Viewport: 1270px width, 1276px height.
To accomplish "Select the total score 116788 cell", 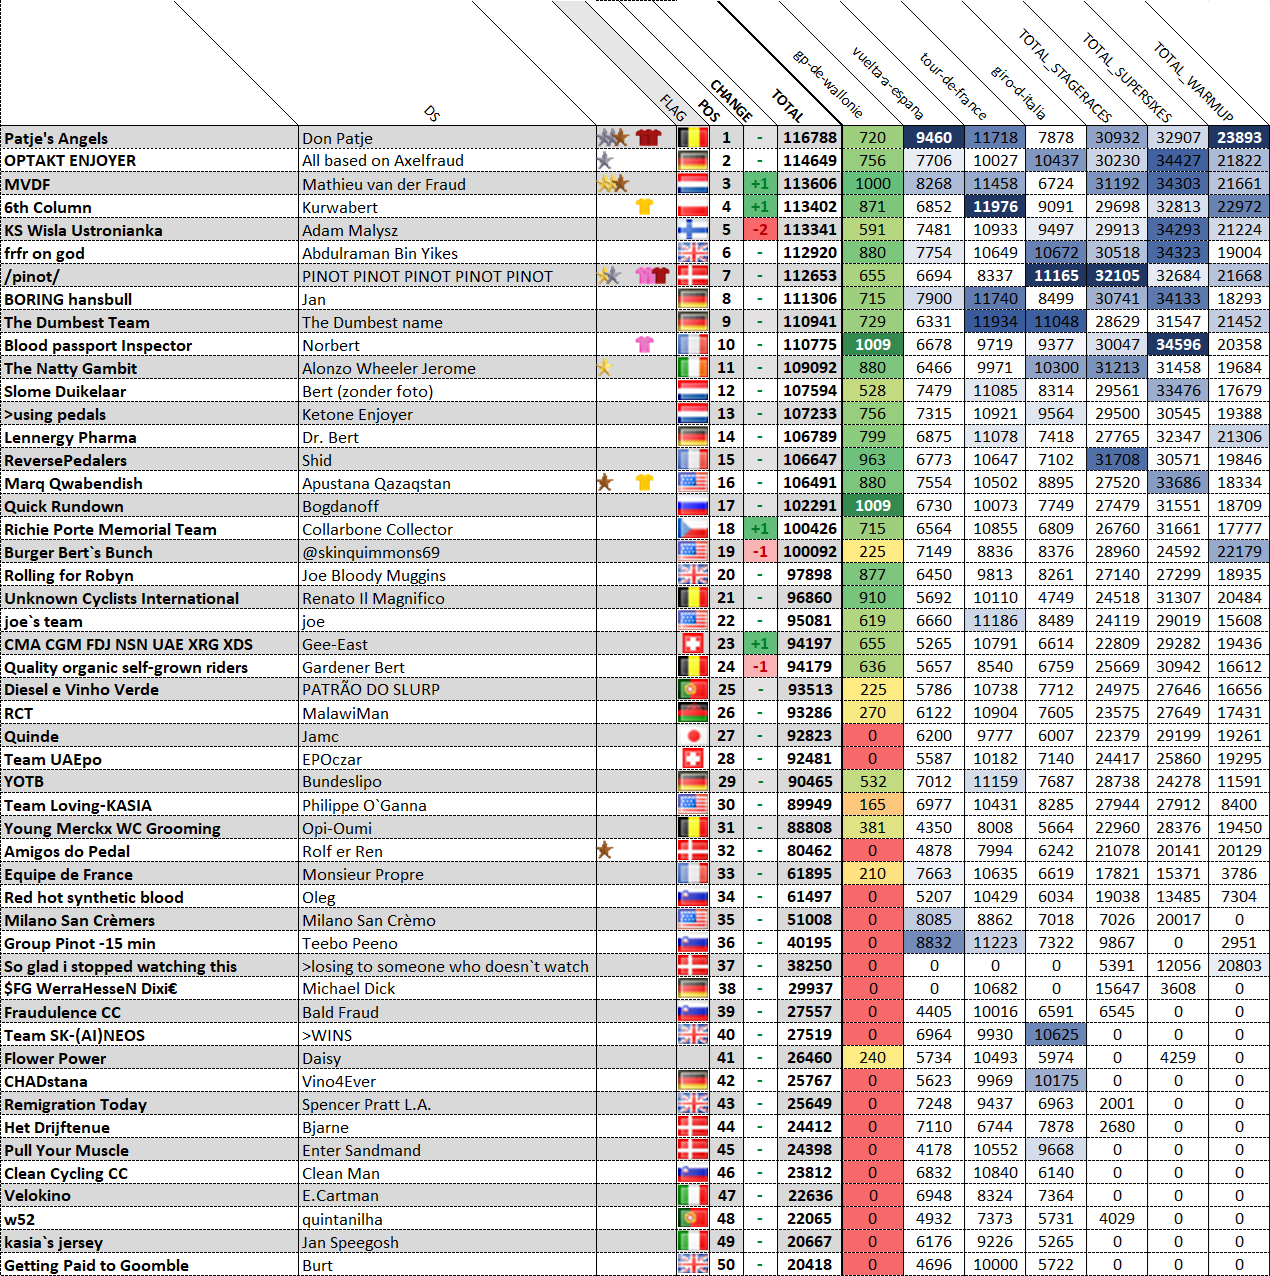I will coord(809,138).
